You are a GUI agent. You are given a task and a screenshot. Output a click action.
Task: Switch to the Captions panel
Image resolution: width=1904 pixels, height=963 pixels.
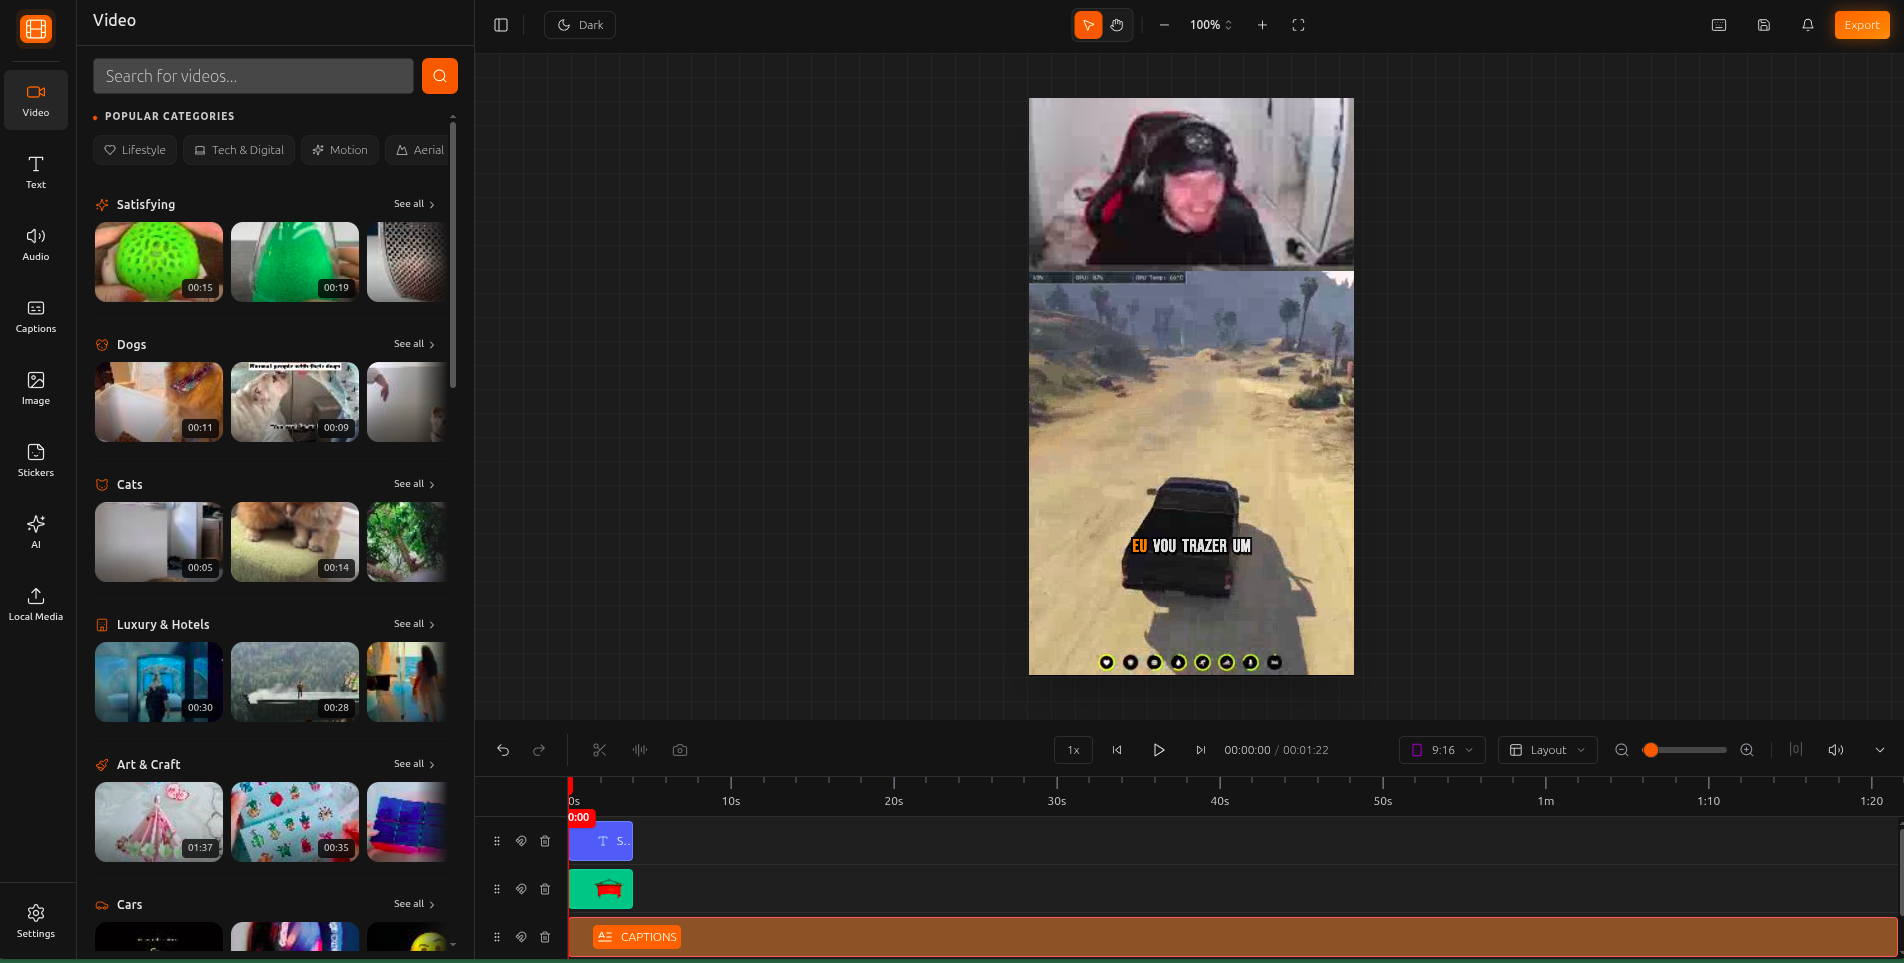tap(35, 316)
